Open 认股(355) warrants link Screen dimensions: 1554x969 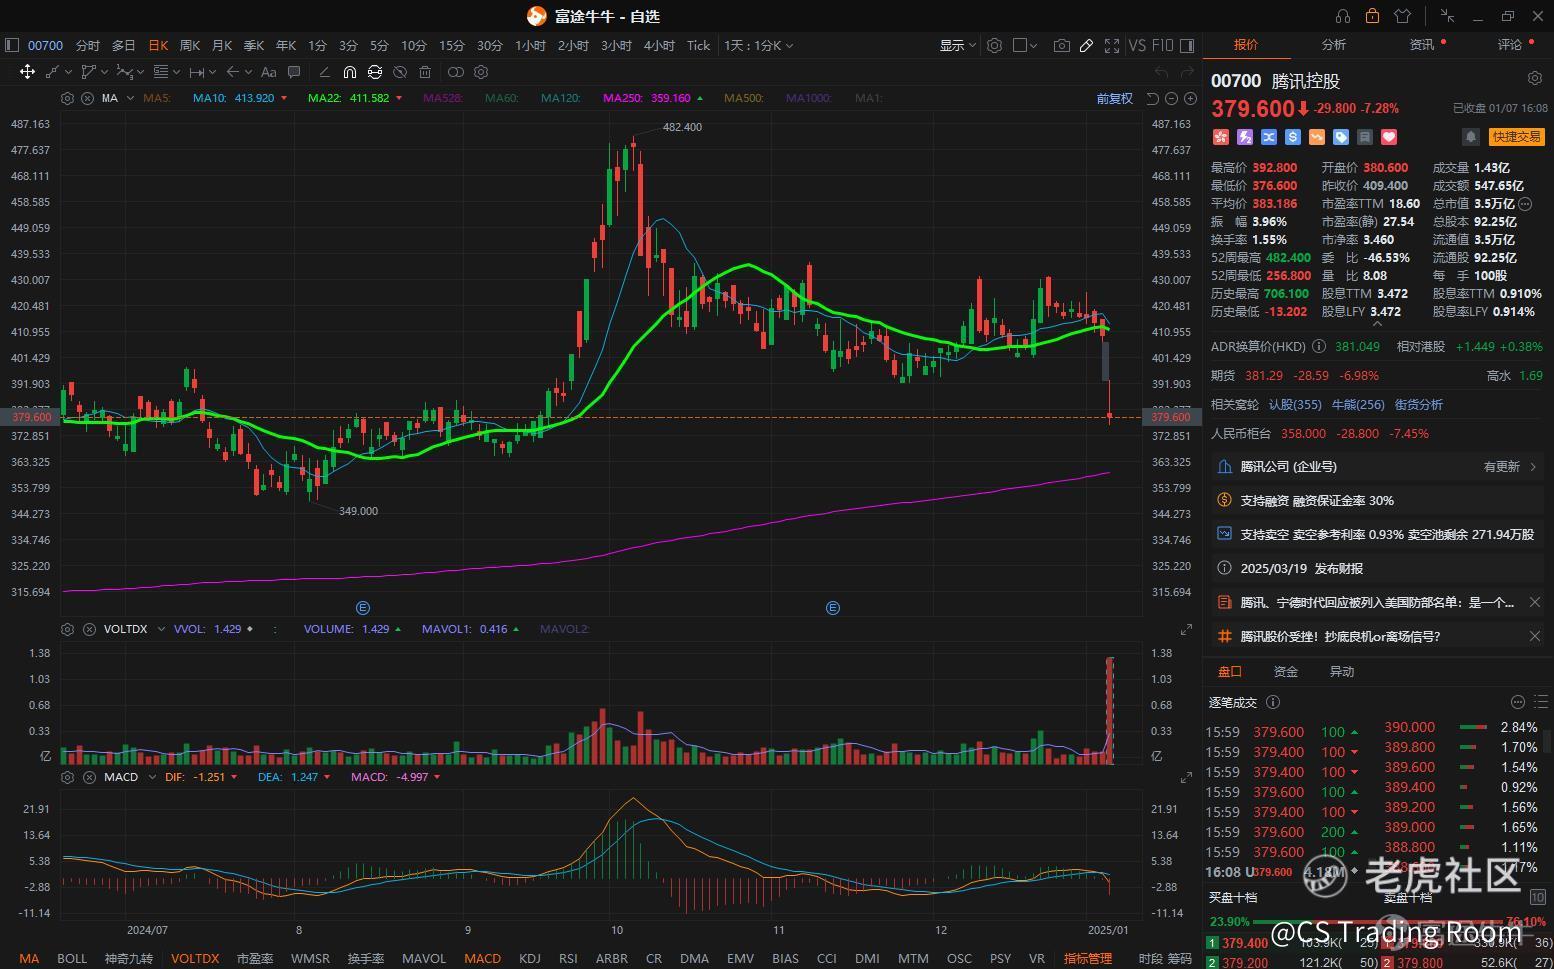(1295, 405)
